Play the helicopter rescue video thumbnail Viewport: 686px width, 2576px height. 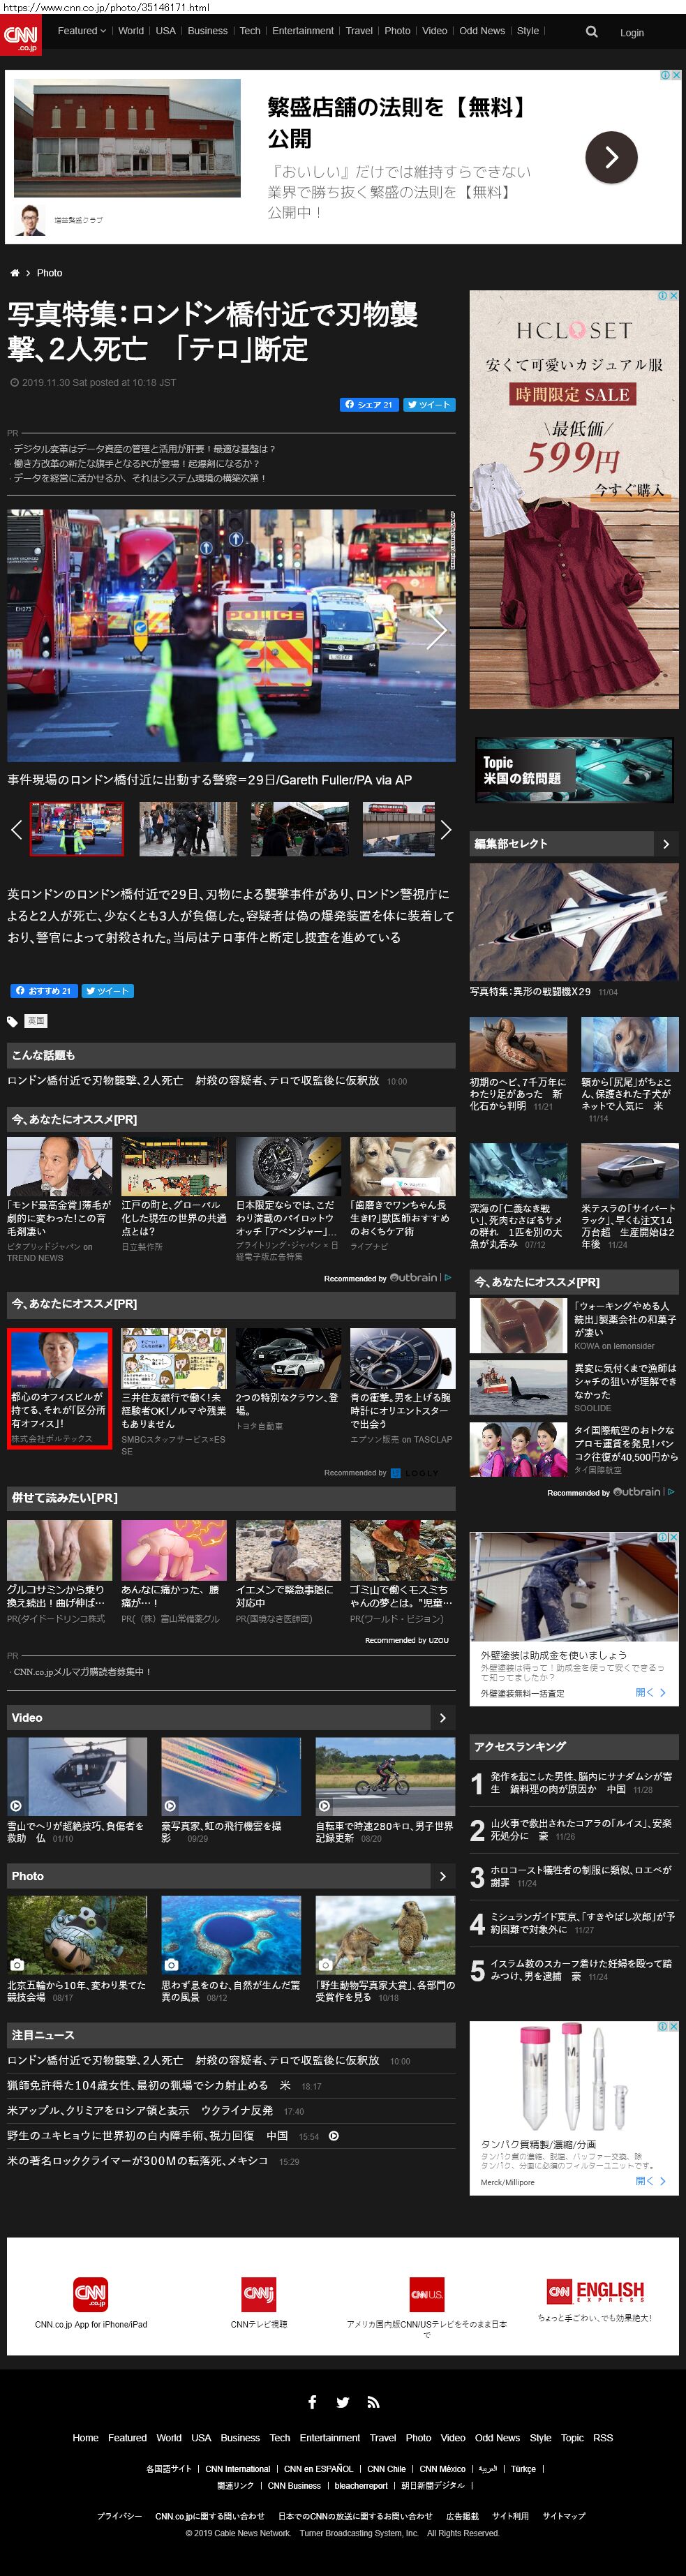(x=77, y=1776)
